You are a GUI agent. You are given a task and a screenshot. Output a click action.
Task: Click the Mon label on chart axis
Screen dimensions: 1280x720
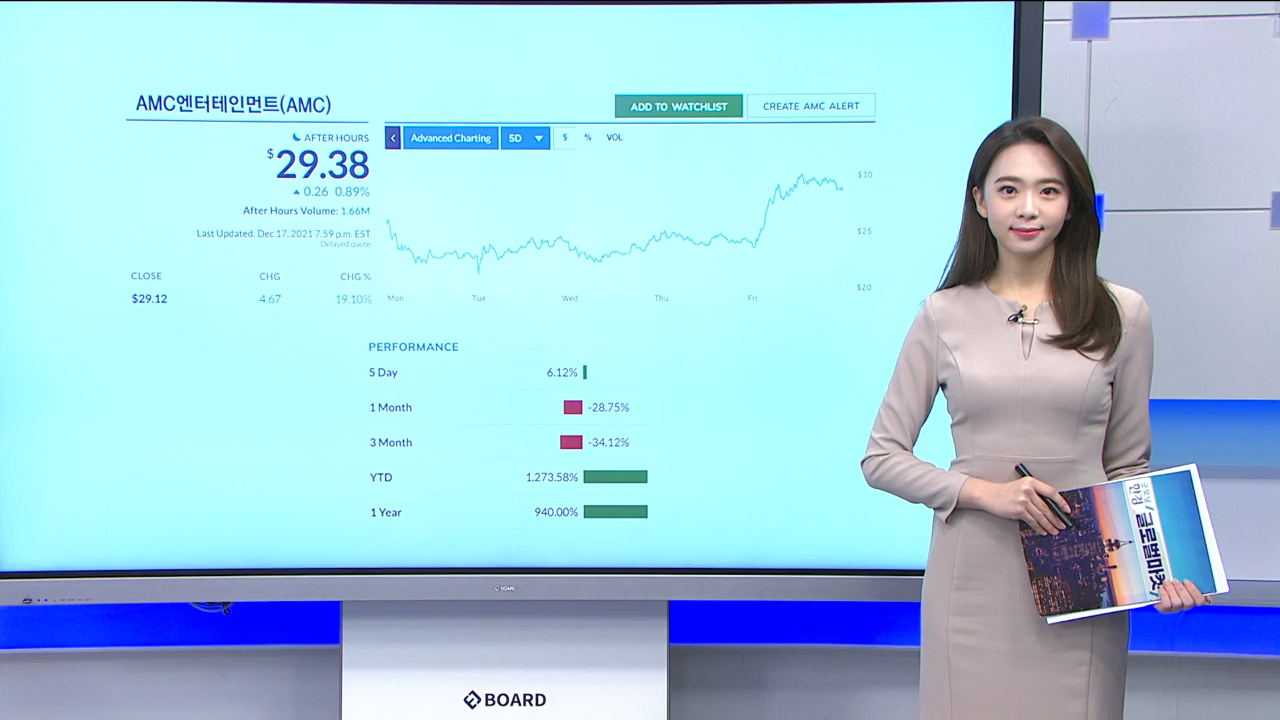pos(395,298)
